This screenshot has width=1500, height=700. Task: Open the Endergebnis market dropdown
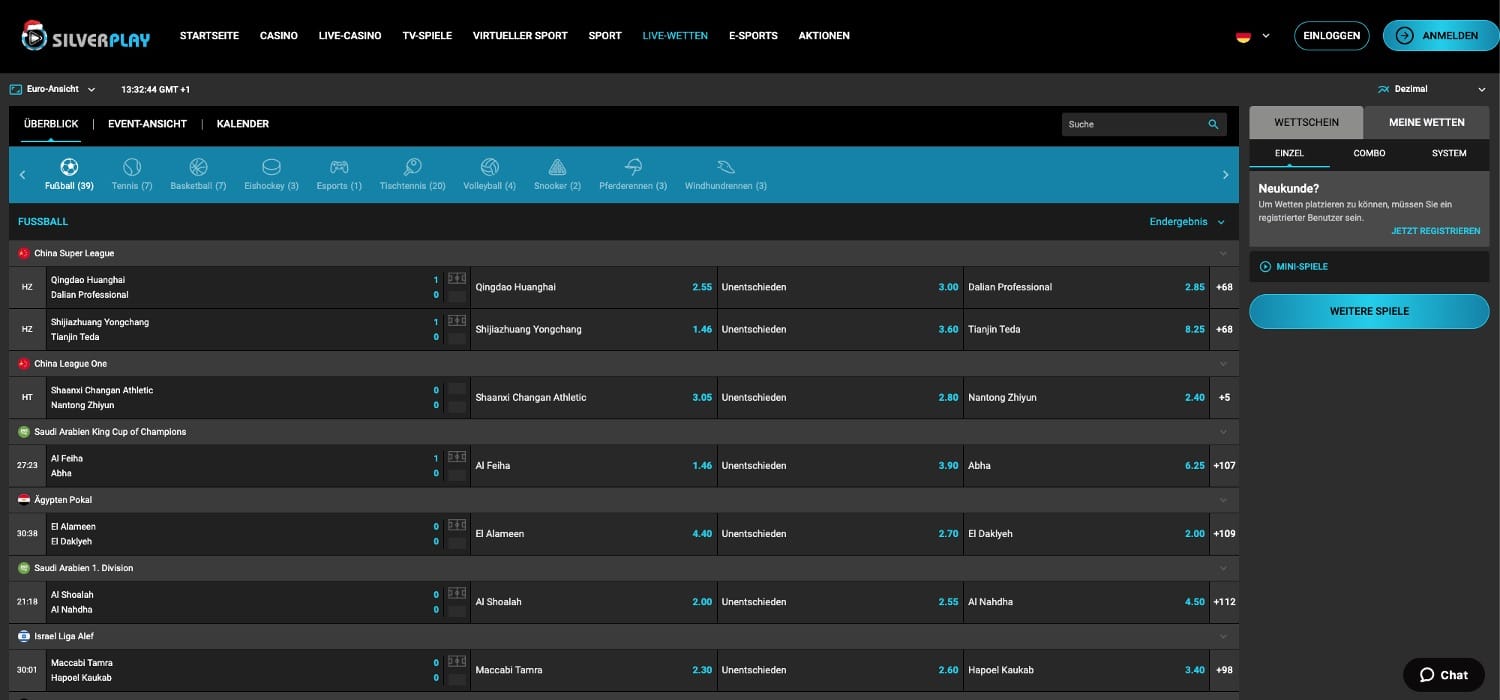point(1187,222)
